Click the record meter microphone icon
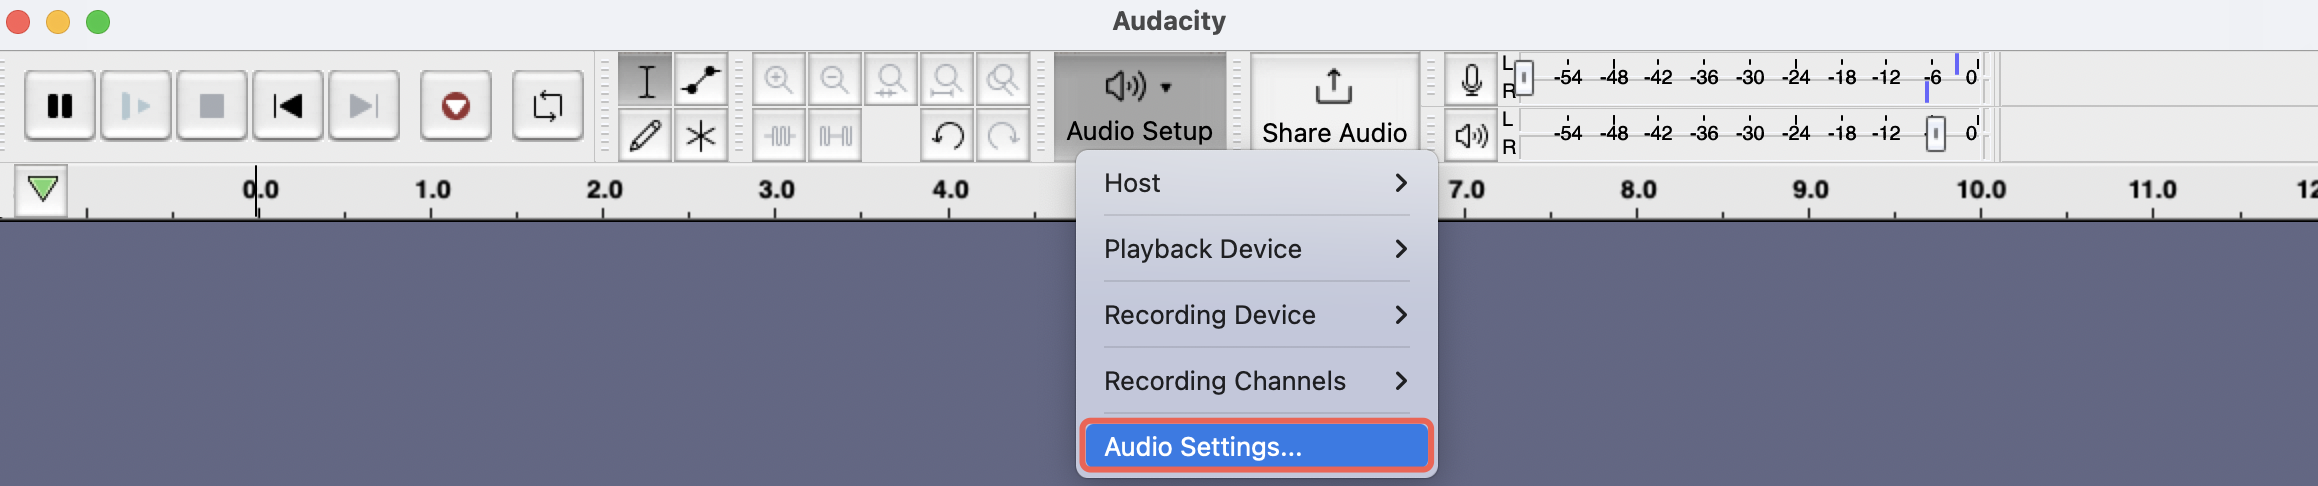Viewport: 2318px width, 486px height. [x=1471, y=80]
